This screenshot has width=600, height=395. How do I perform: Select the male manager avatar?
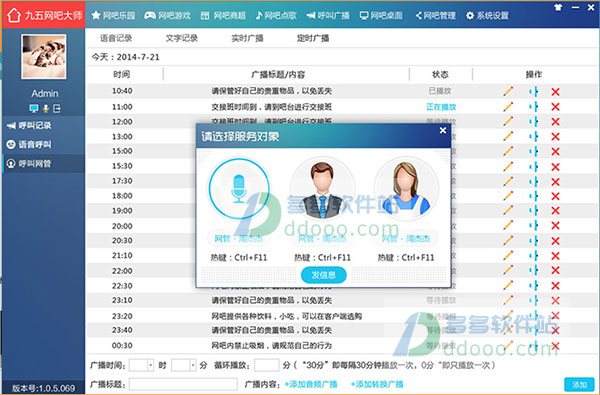click(322, 189)
